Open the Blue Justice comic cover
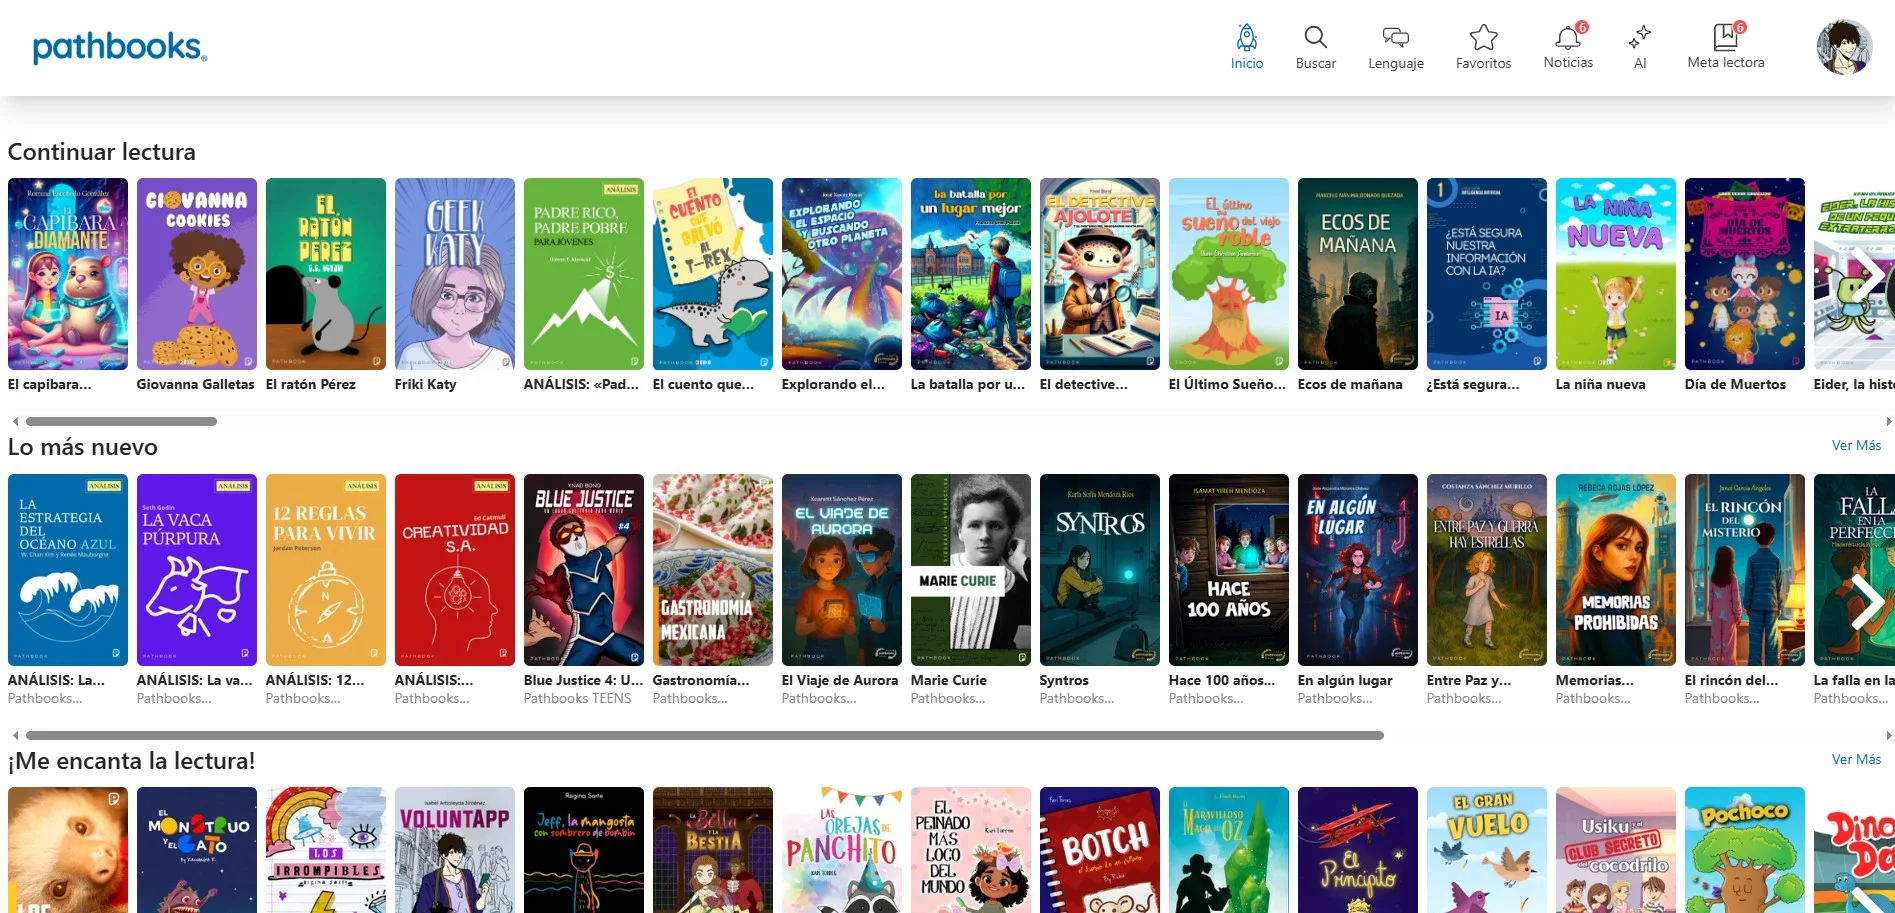The image size is (1895, 913). [583, 569]
